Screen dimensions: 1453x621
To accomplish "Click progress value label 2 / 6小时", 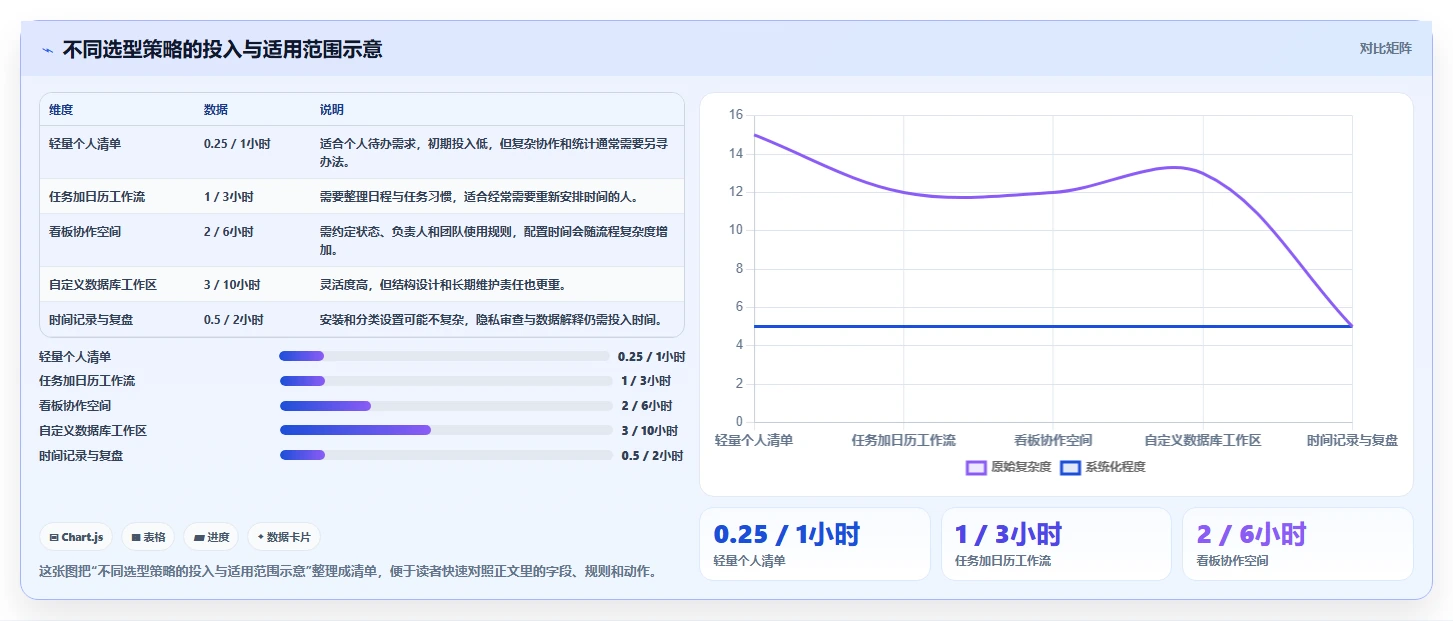I will tap(647, 406).
